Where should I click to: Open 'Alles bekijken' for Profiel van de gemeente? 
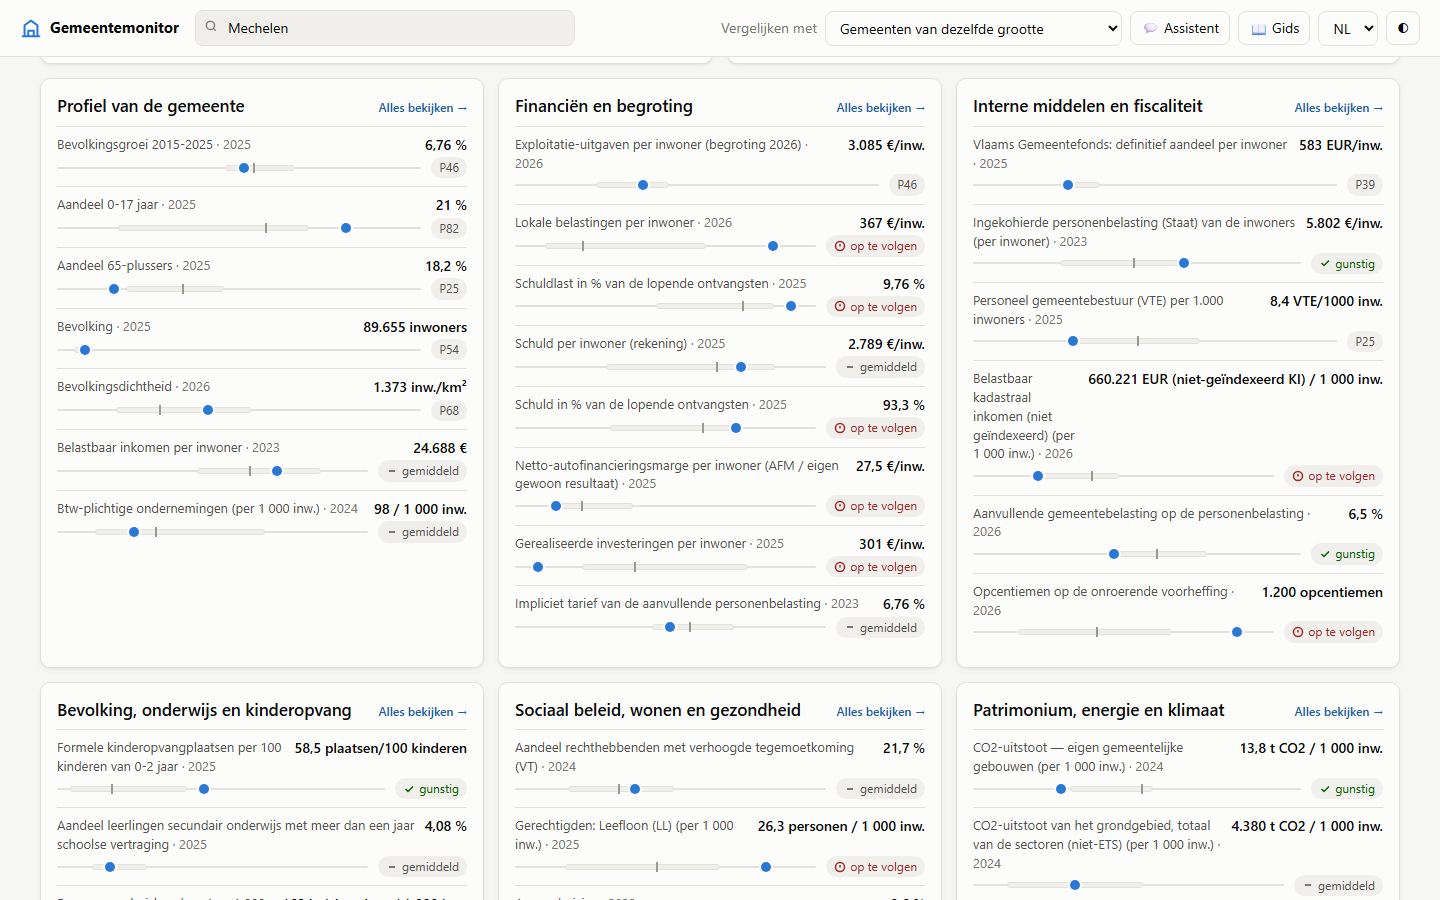[x=422, y=108]
